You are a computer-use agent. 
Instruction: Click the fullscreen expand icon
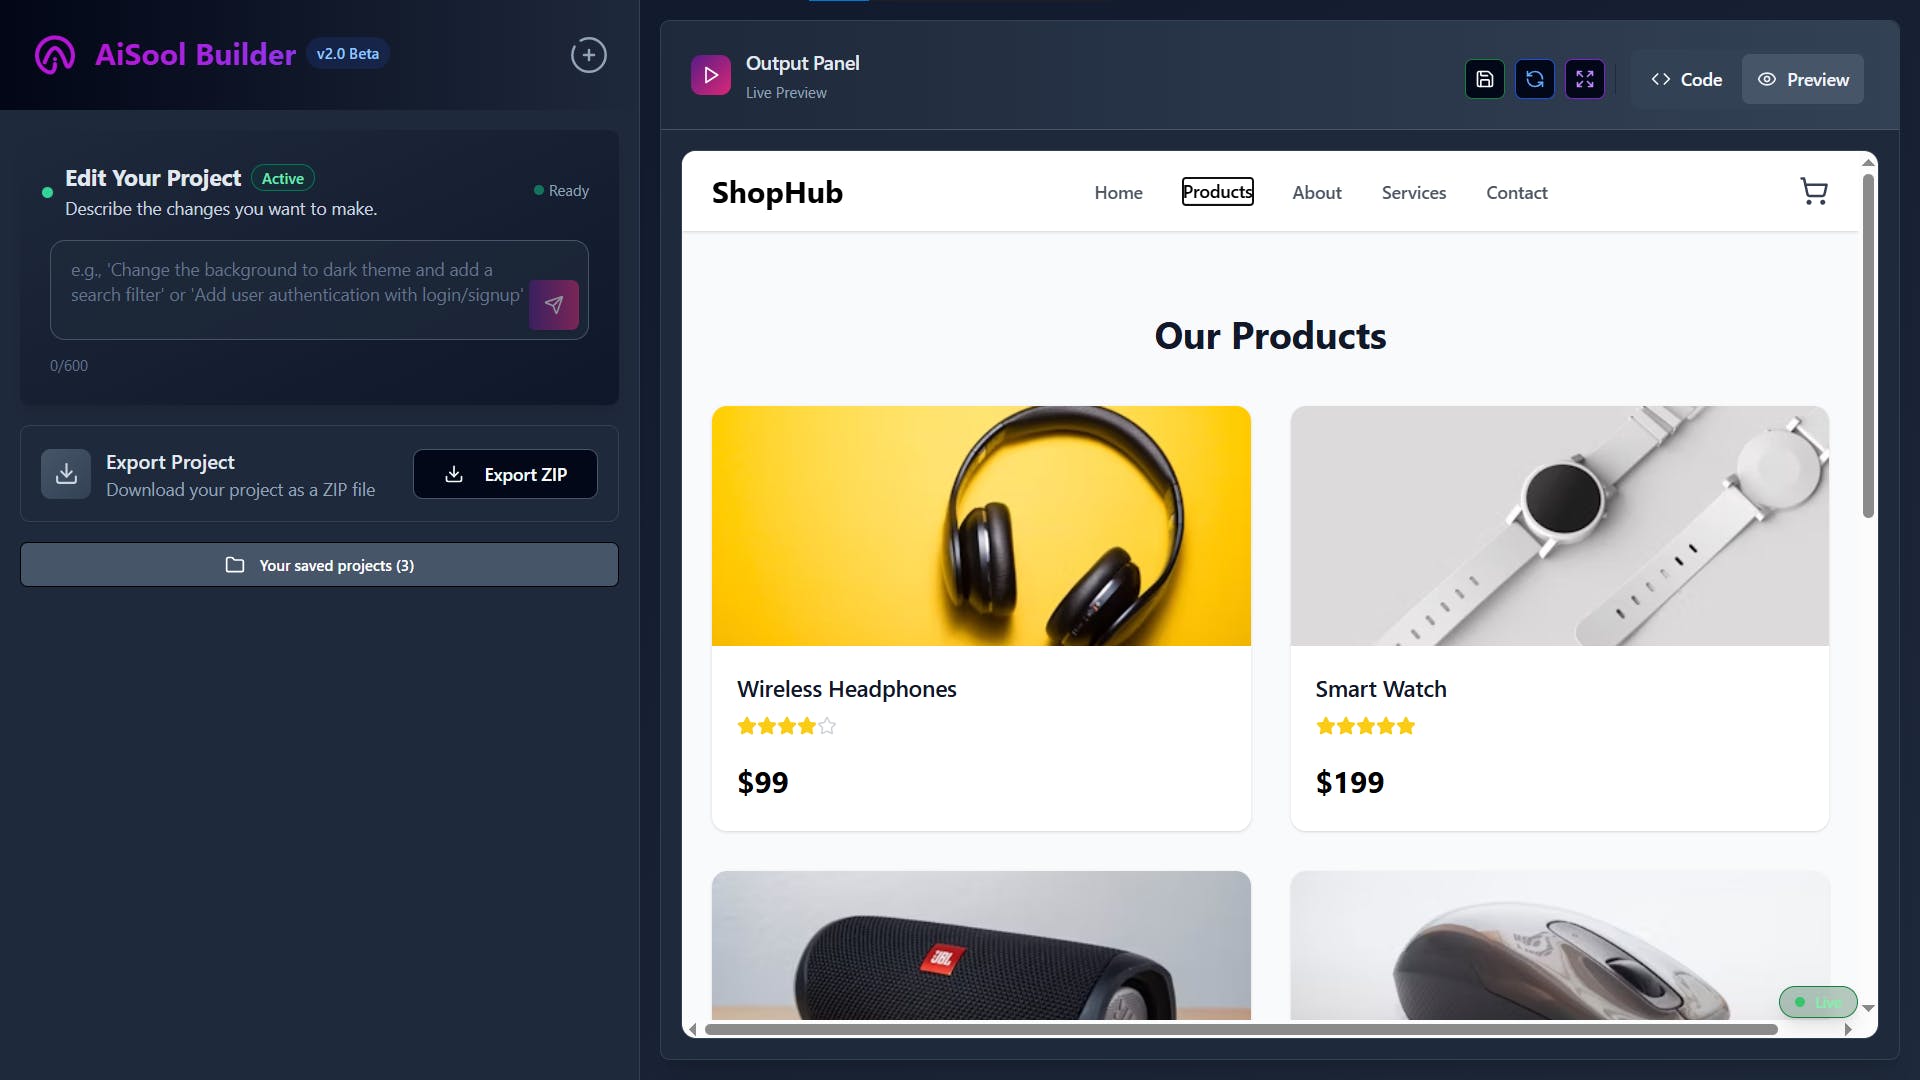pos(1585,79)
